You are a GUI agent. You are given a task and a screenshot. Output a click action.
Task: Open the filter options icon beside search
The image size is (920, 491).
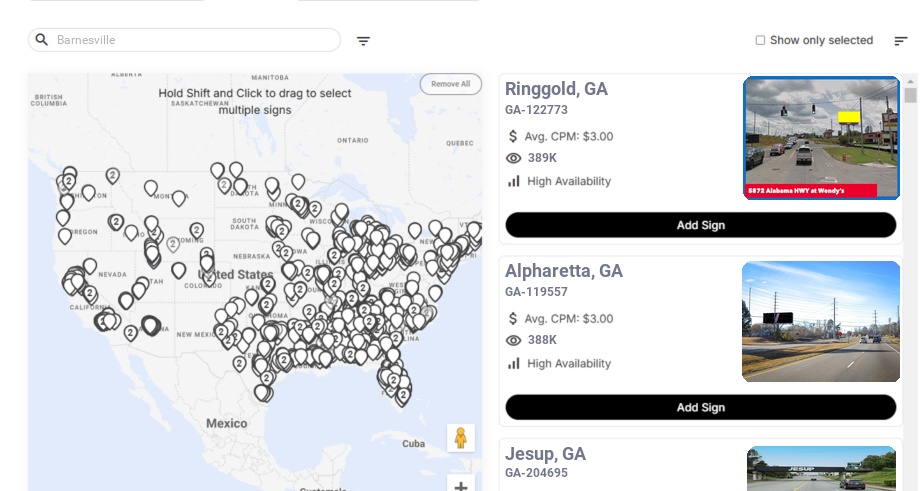point(363,41)
